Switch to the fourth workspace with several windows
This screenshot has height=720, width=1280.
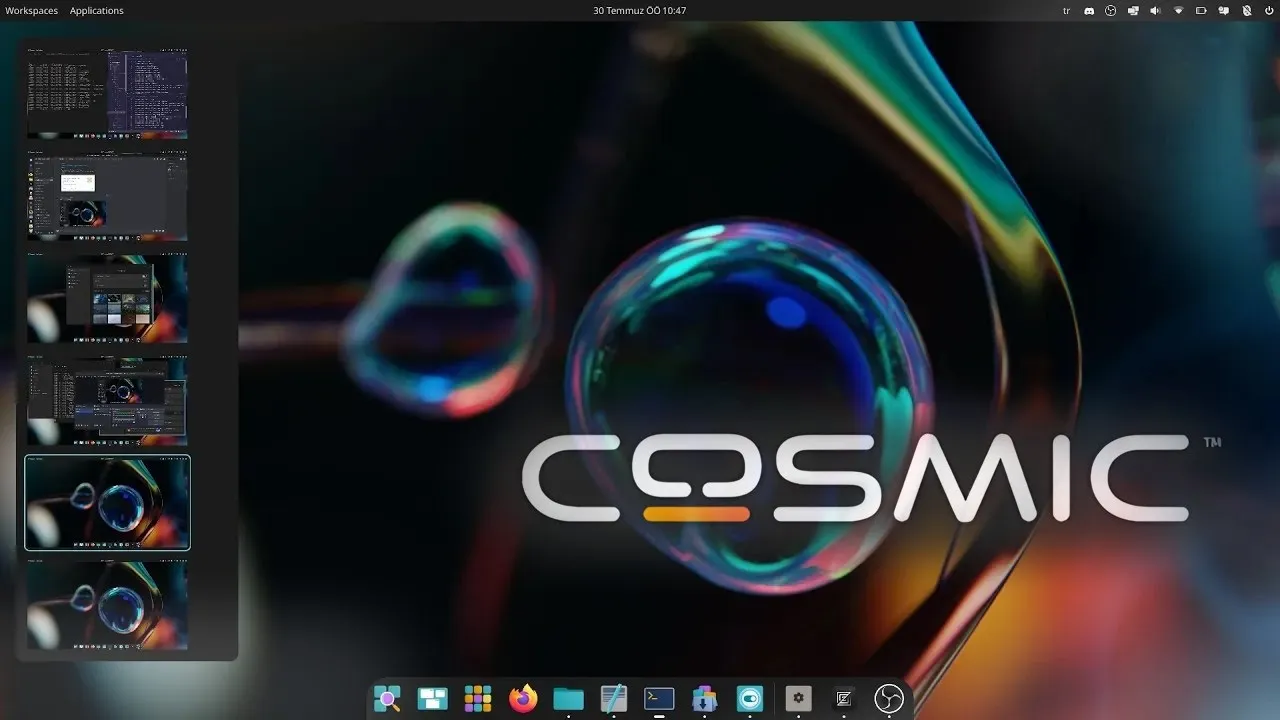pyautogui.click(x=107, y=400)
